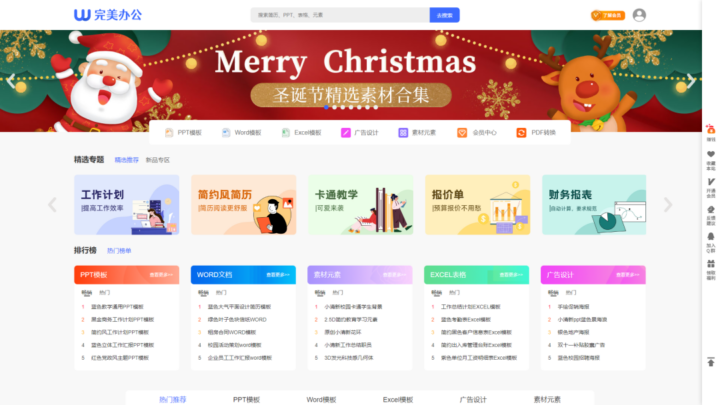Show previous banner with left arrow

click(x=12, y=82)
